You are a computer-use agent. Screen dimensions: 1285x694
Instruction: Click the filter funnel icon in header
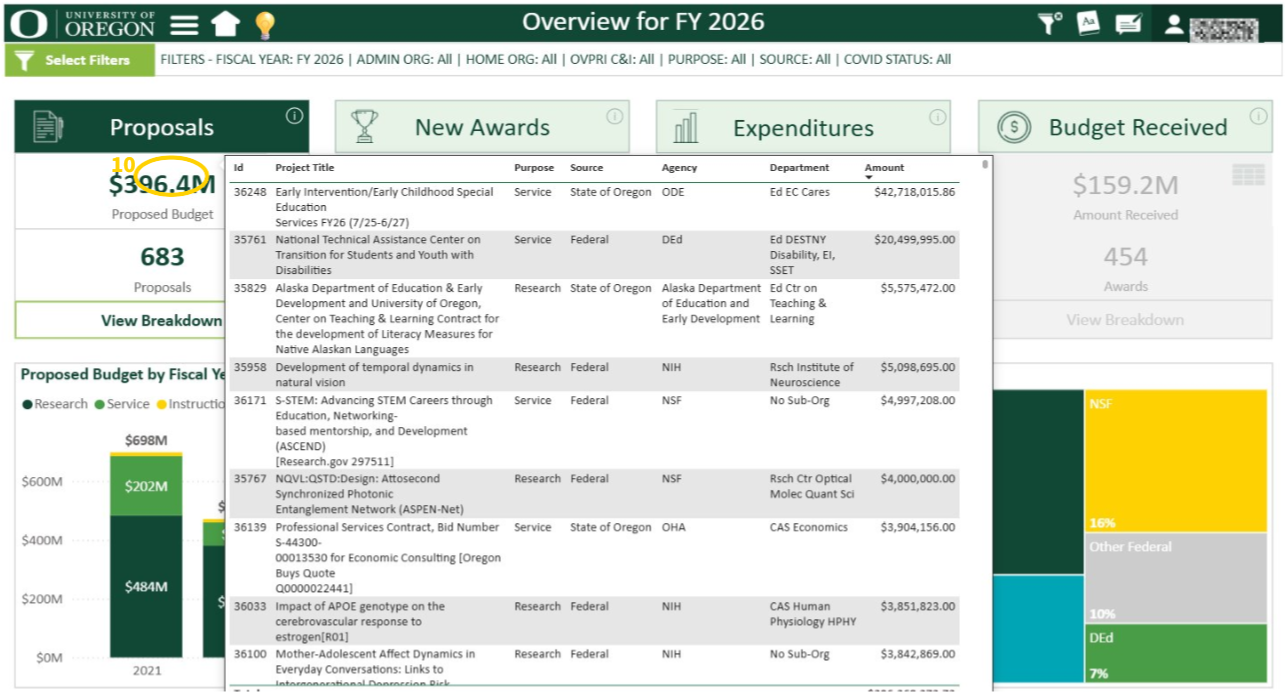[x=1049, y=23]
